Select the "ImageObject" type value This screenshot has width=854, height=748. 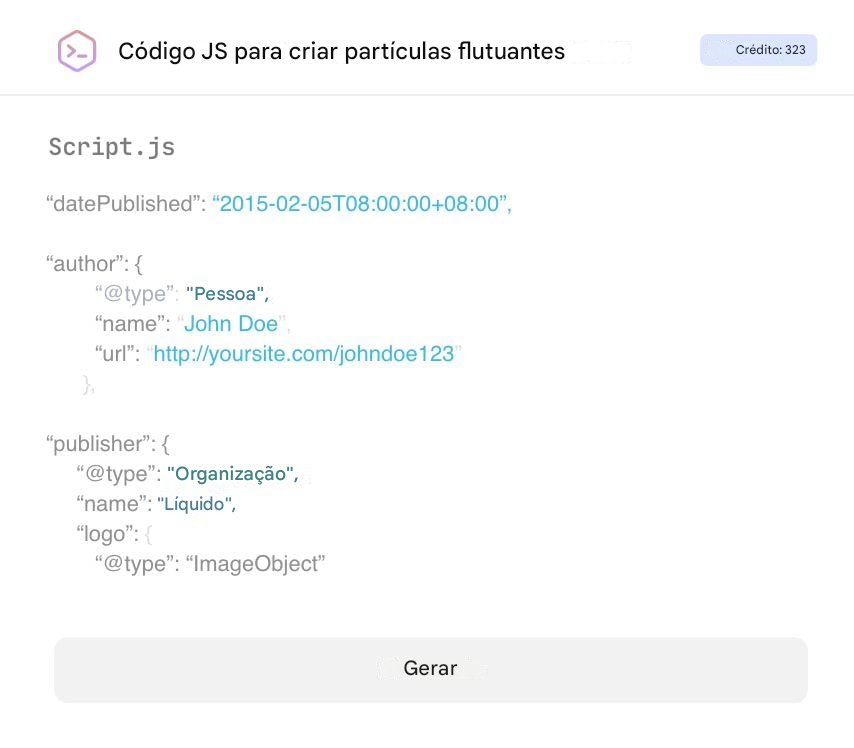256,564
